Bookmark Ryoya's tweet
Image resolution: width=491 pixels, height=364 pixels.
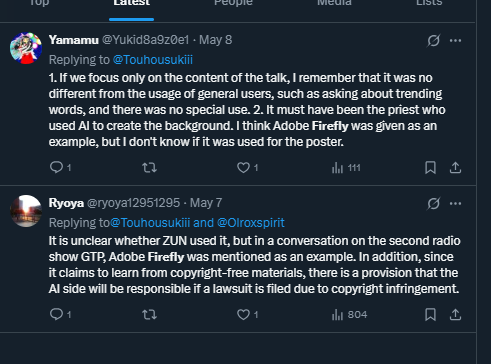[430, 314]
